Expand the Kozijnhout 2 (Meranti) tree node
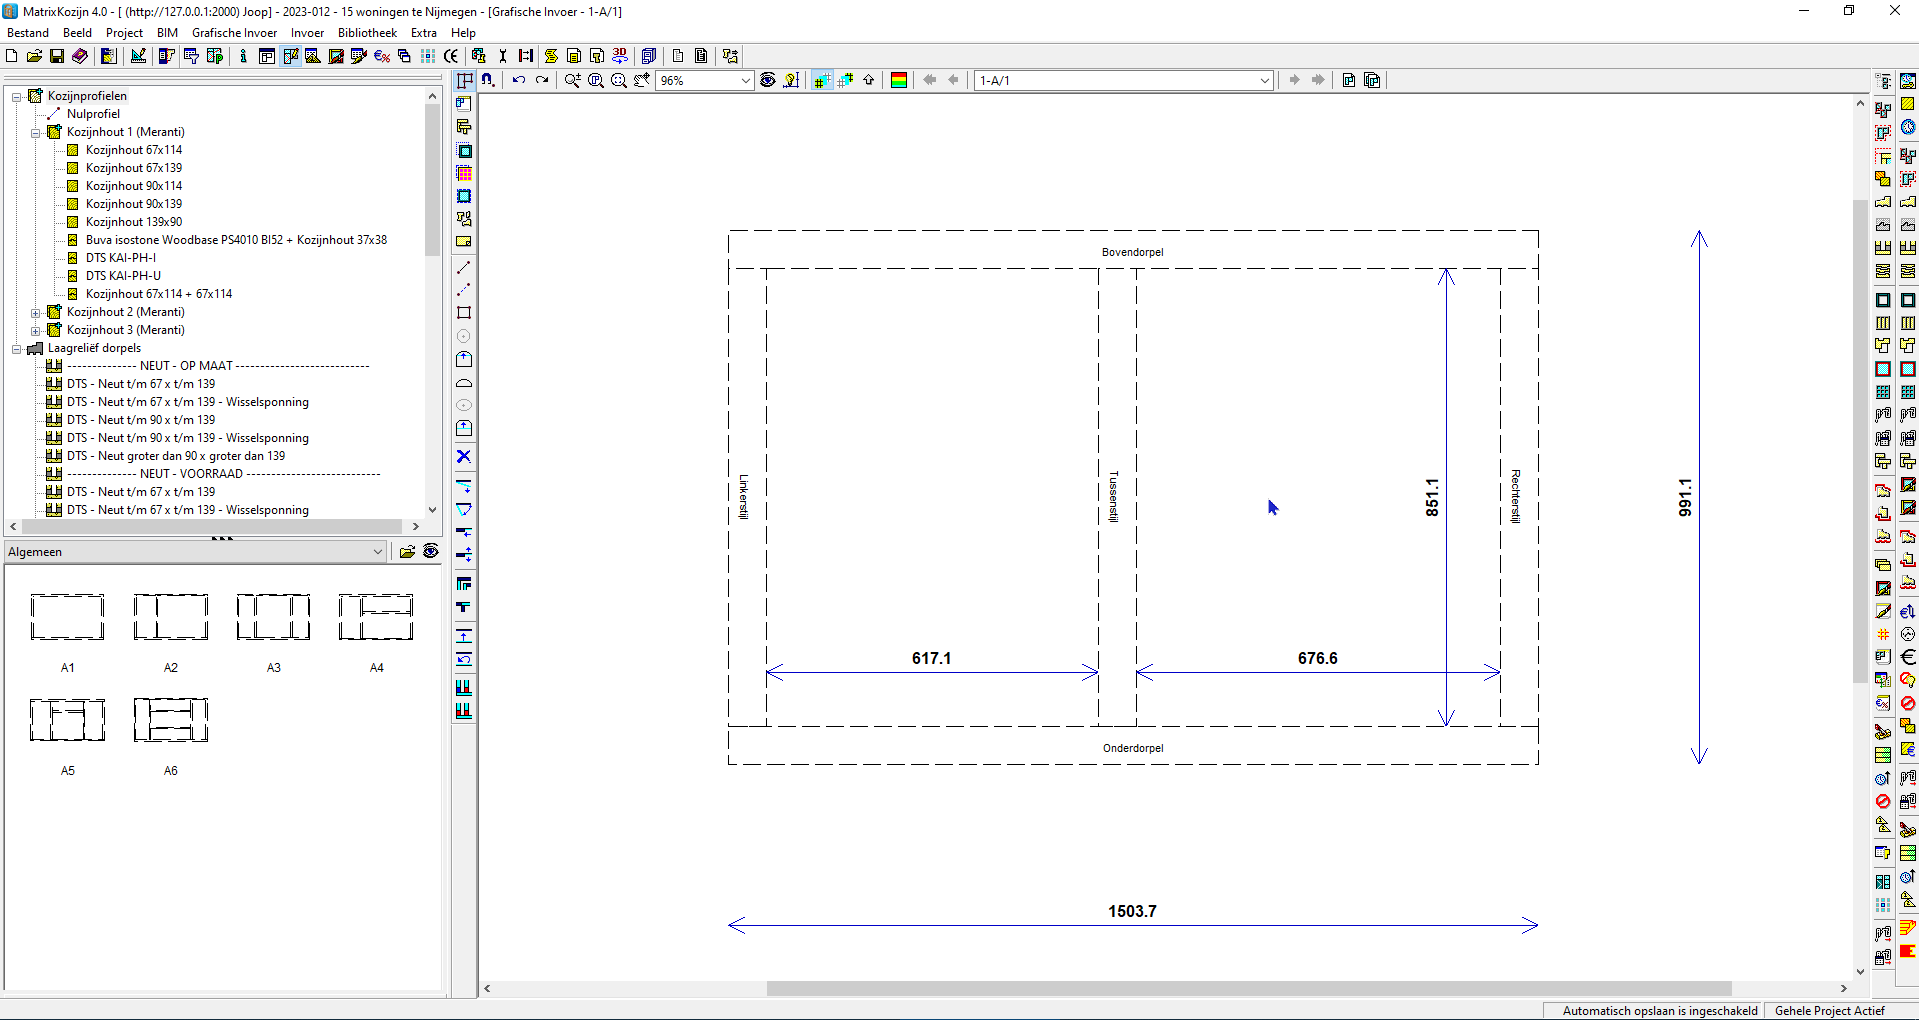1919x1020 pixels. (x=35, y=311)
